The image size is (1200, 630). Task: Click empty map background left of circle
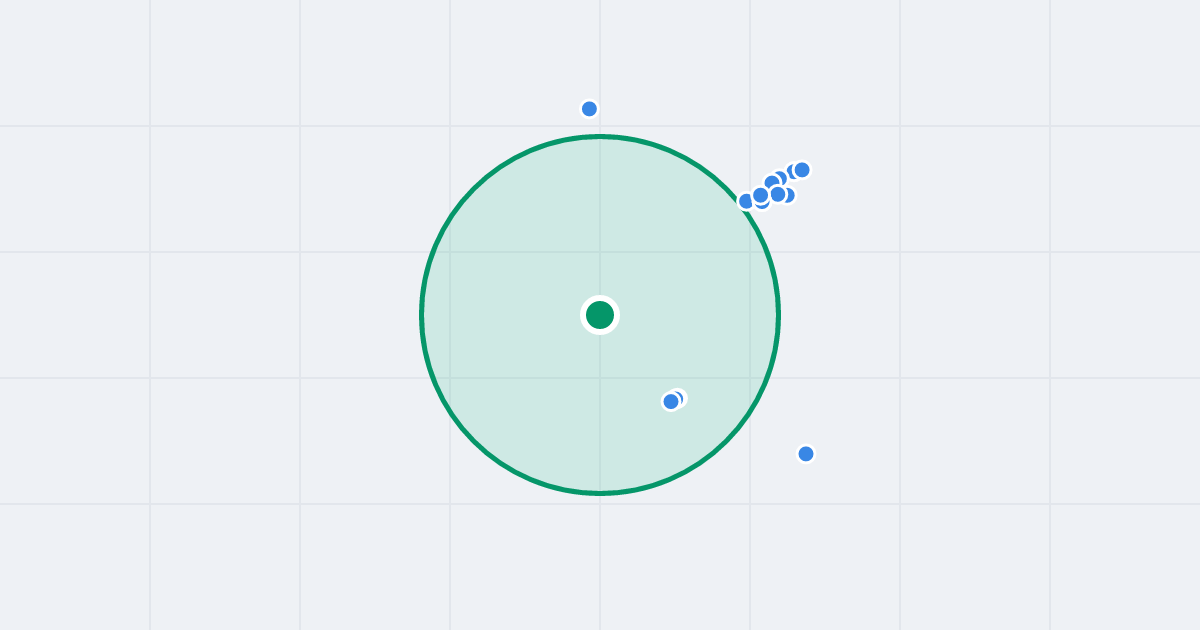250,315
